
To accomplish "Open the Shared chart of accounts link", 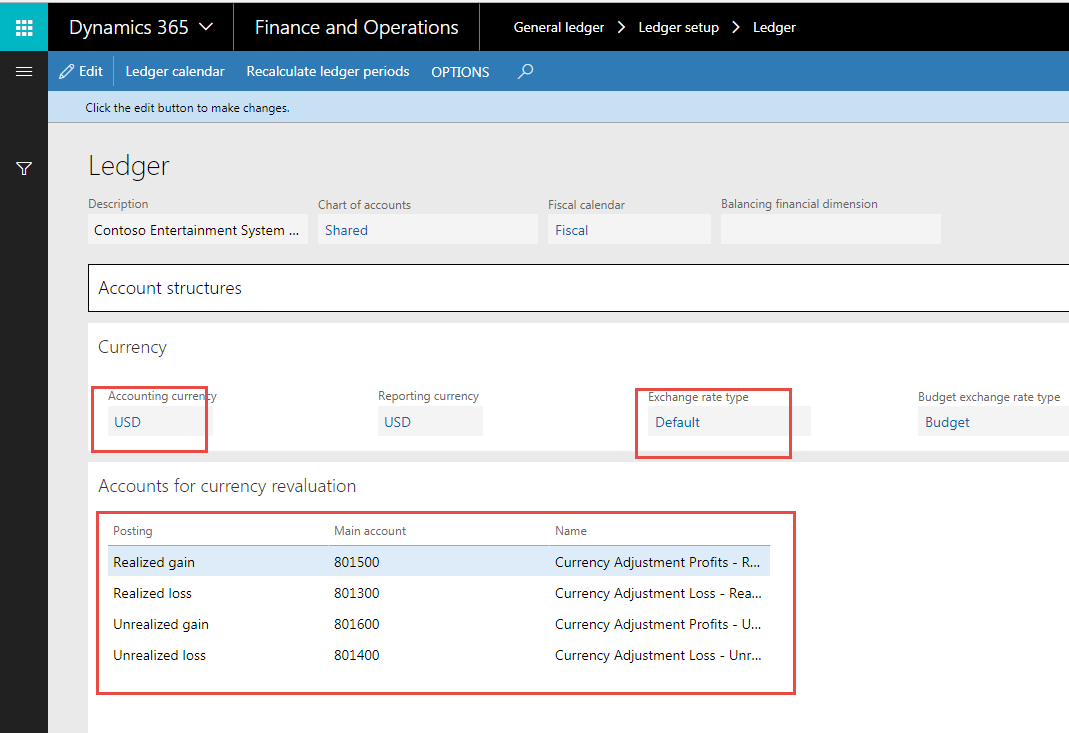I will point(346,230).
